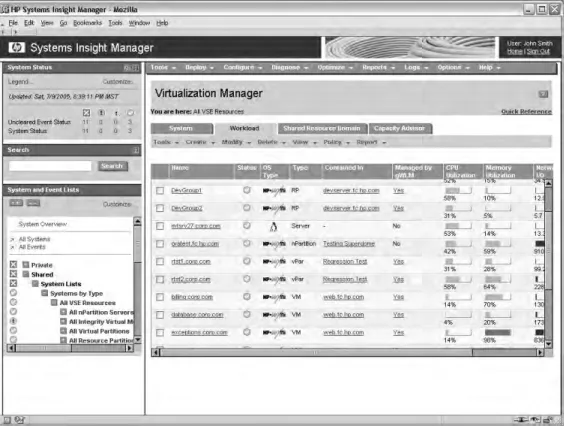Check the billing.corp.com row checkbox

pyautogui.click(x=160, y=297)
